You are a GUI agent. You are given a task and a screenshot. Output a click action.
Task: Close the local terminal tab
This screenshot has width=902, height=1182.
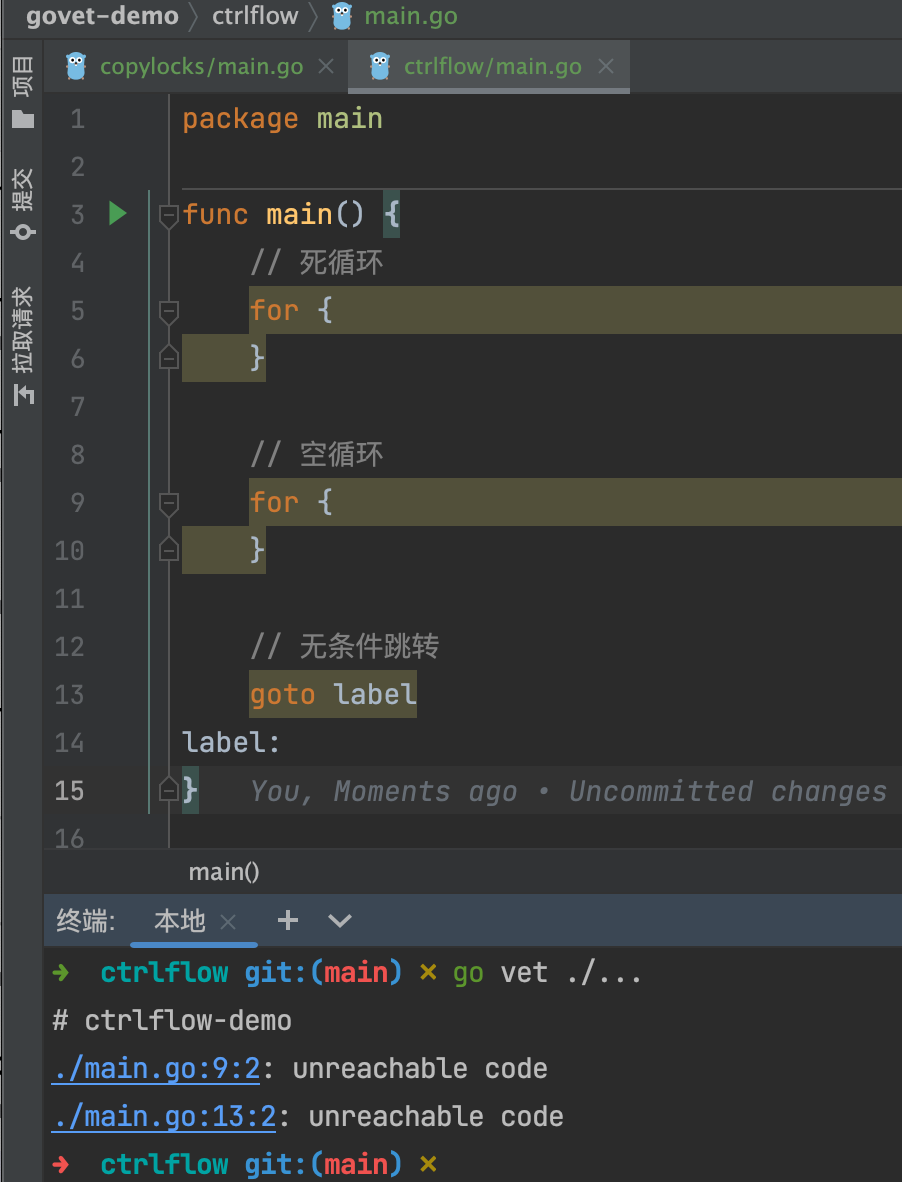228,921
